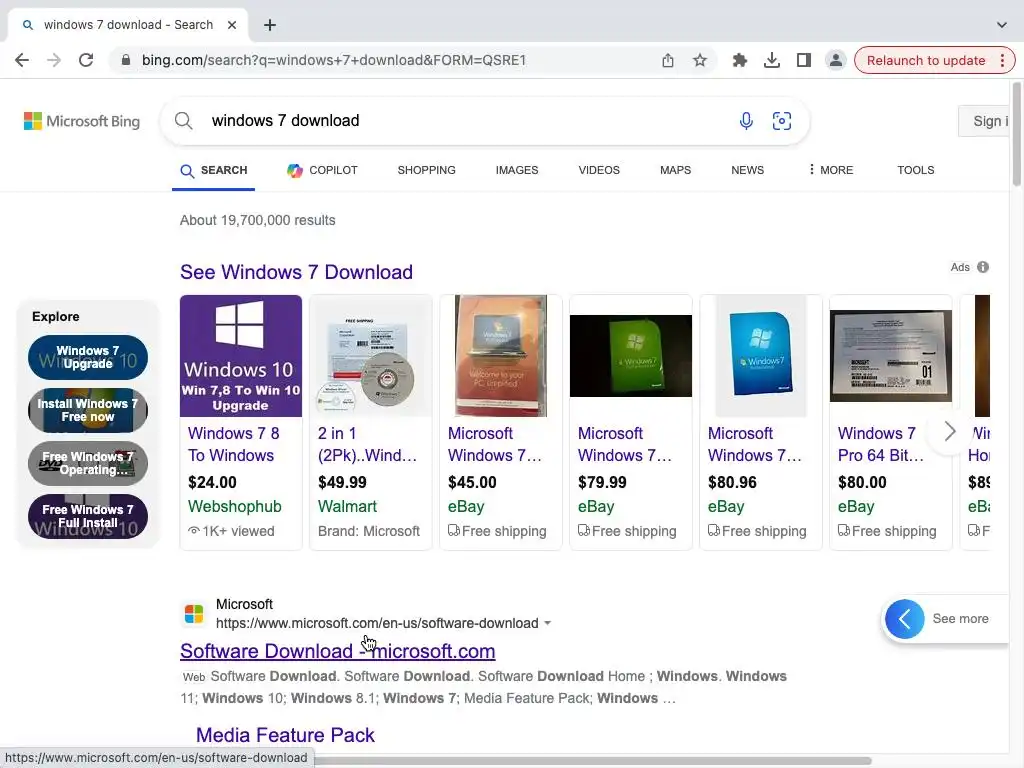The width and height of the screenshot is (1024, 768).
Task: Open Chrome three-dot menu
Action: (x=1002, y=60)
